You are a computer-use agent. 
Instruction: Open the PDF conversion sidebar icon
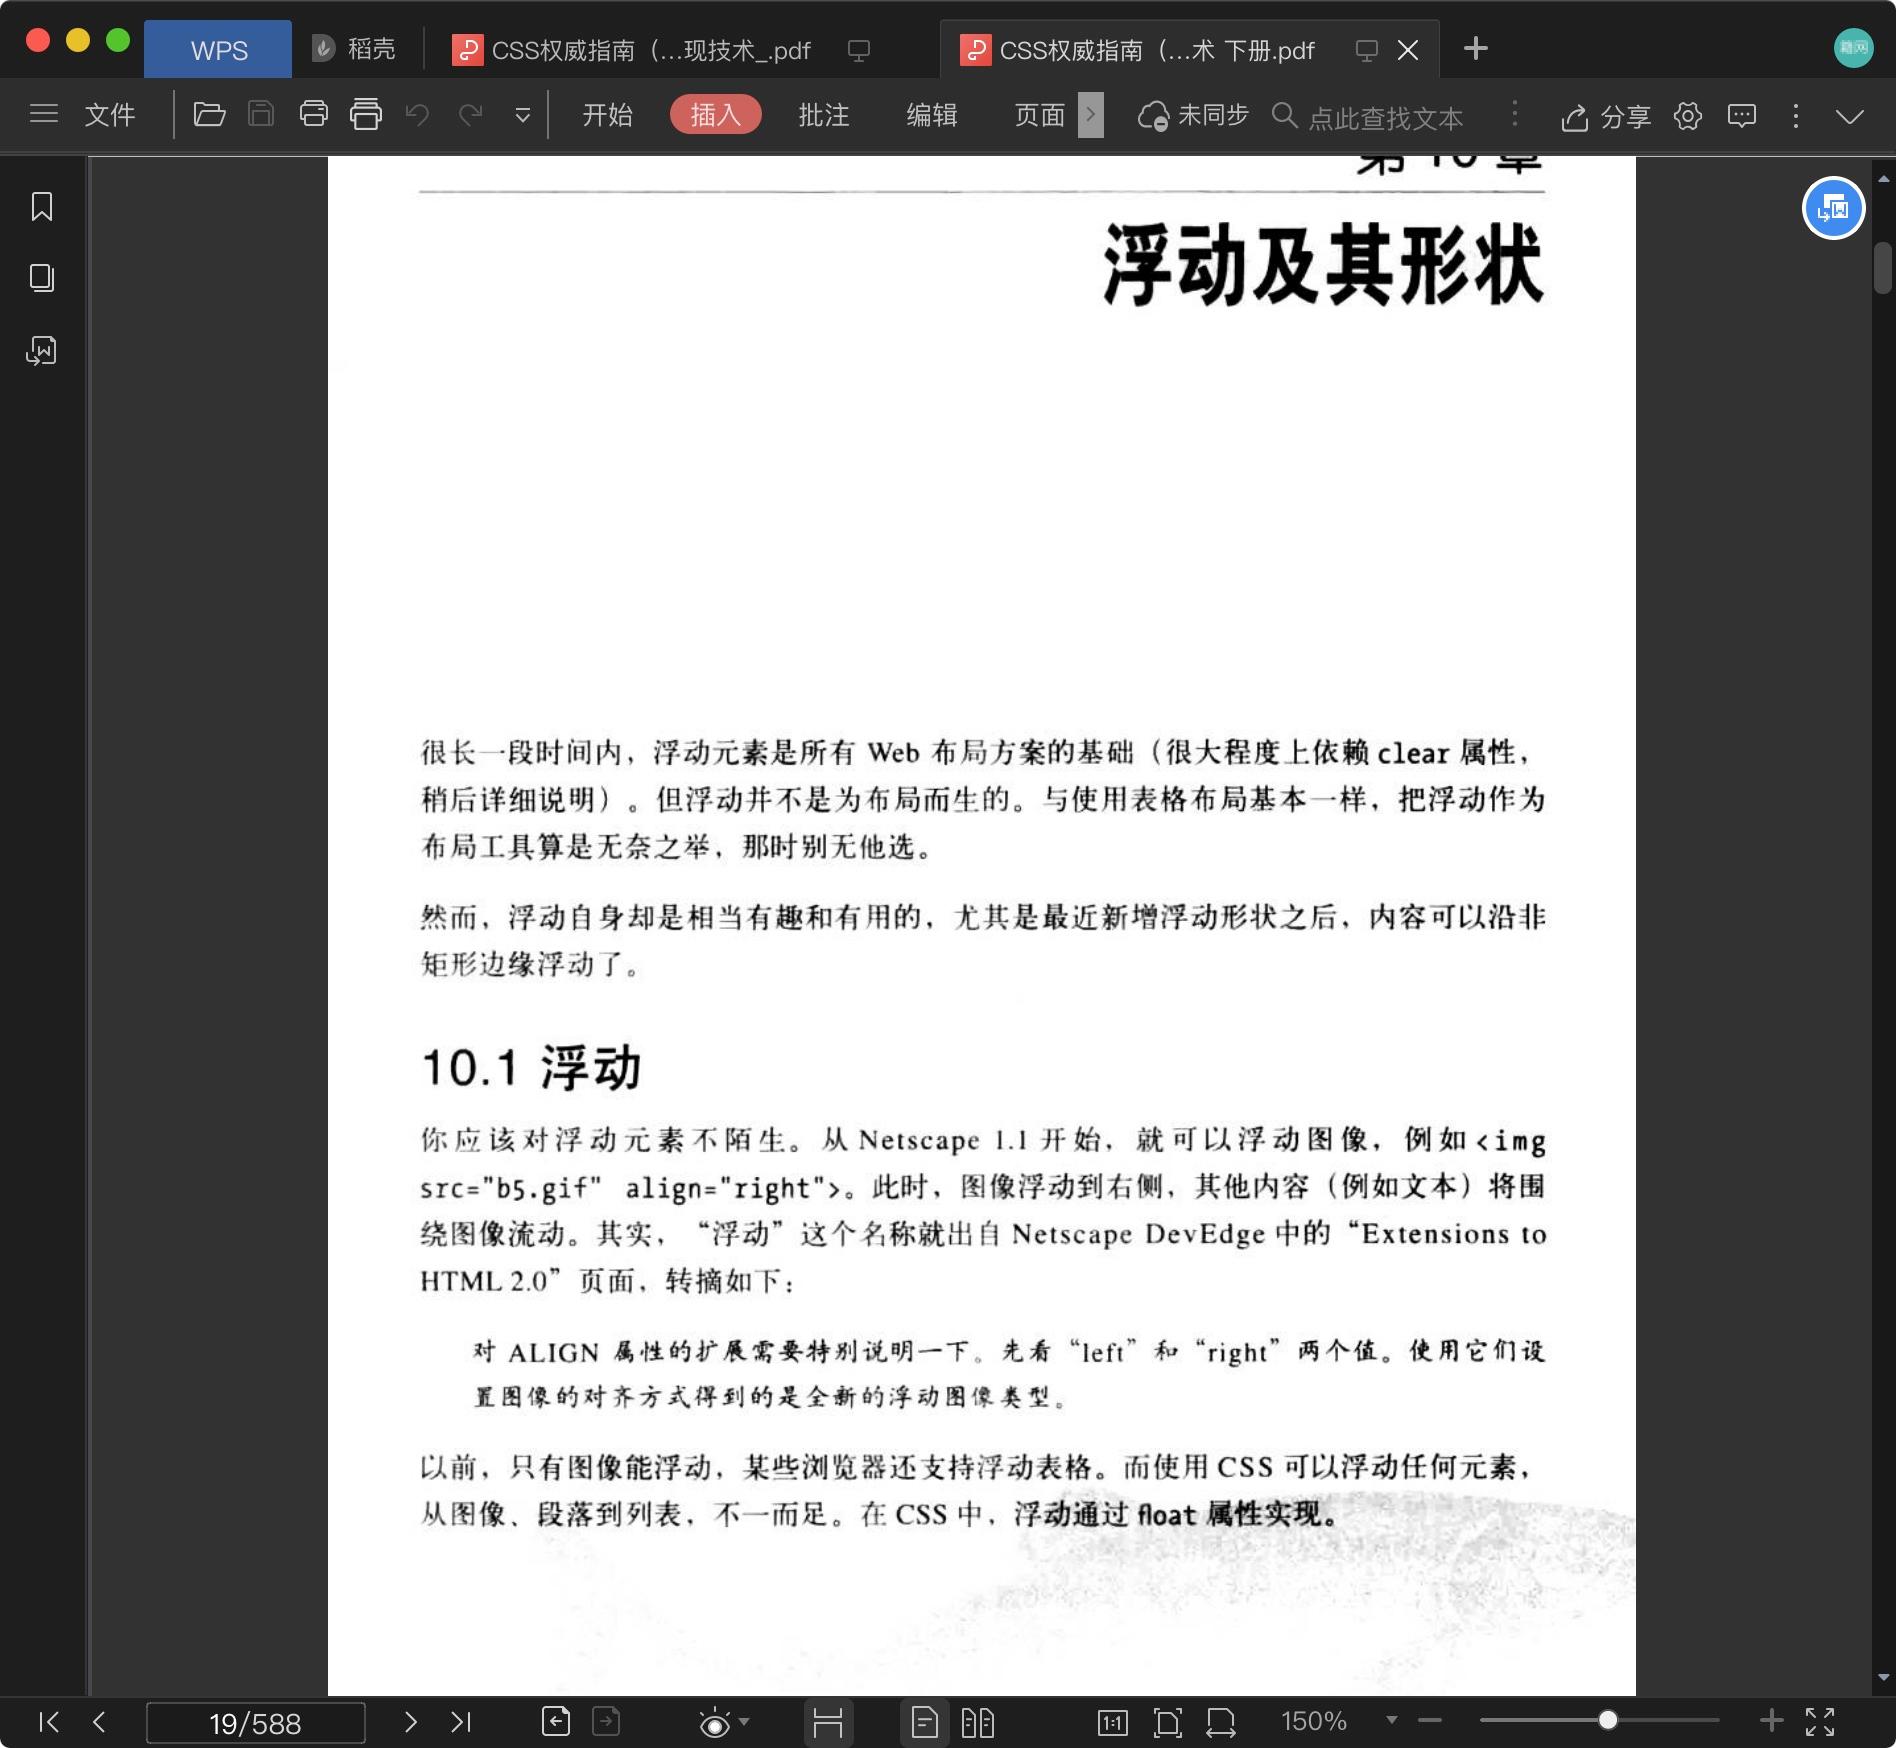click(x=42, y=350)
